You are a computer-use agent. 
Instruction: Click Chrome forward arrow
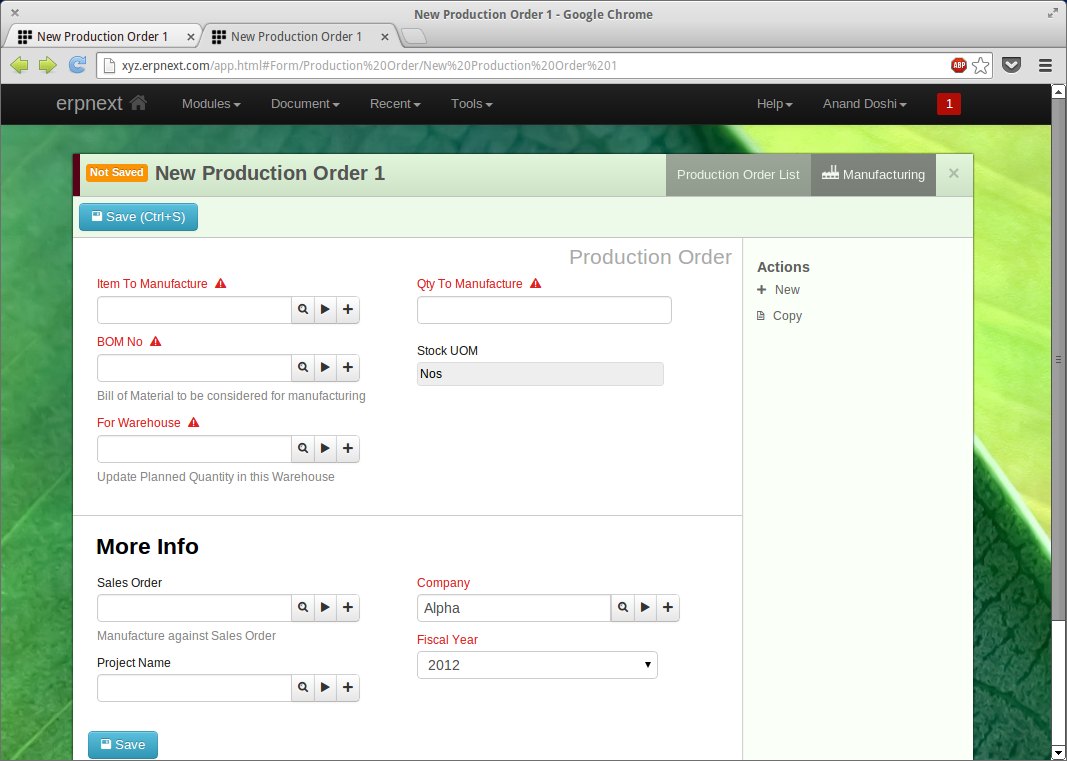(48, 65)
